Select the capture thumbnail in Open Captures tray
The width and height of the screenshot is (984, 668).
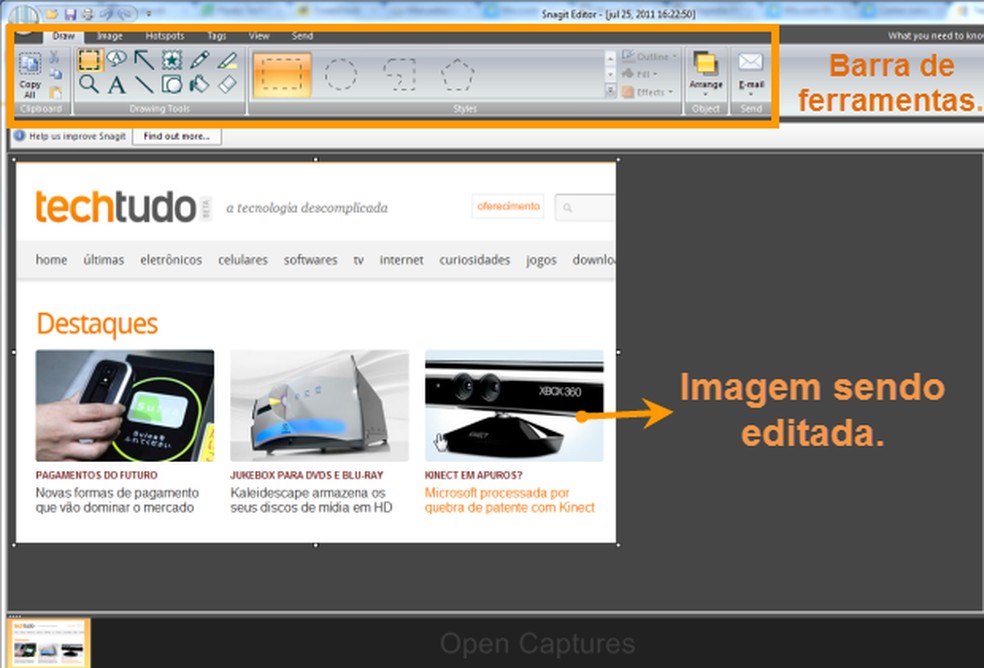[47, 641]
